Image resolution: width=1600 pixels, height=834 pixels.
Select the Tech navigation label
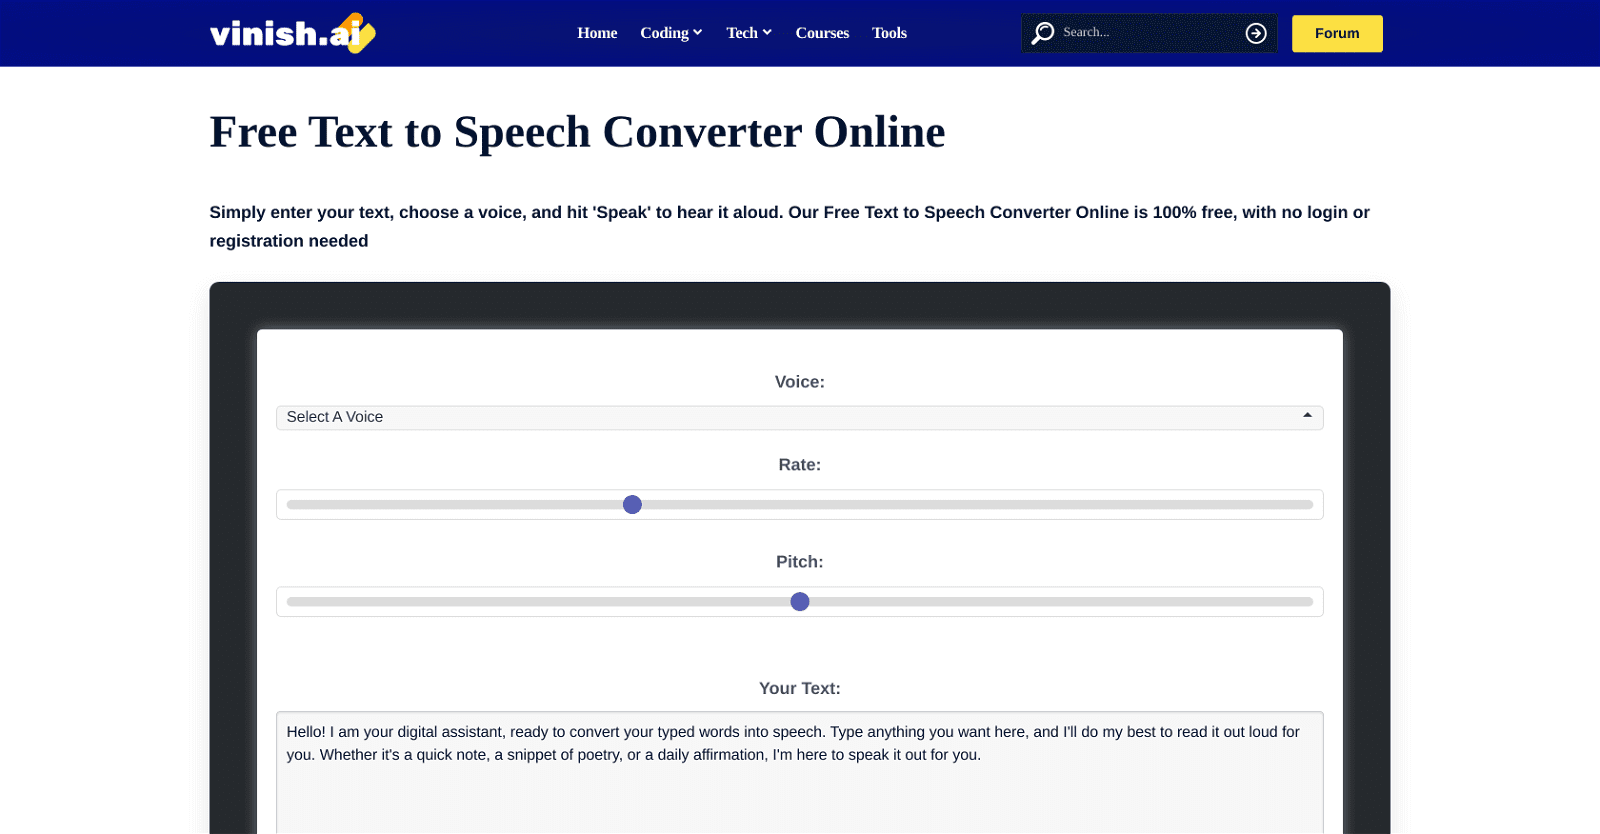coord(742,33)
